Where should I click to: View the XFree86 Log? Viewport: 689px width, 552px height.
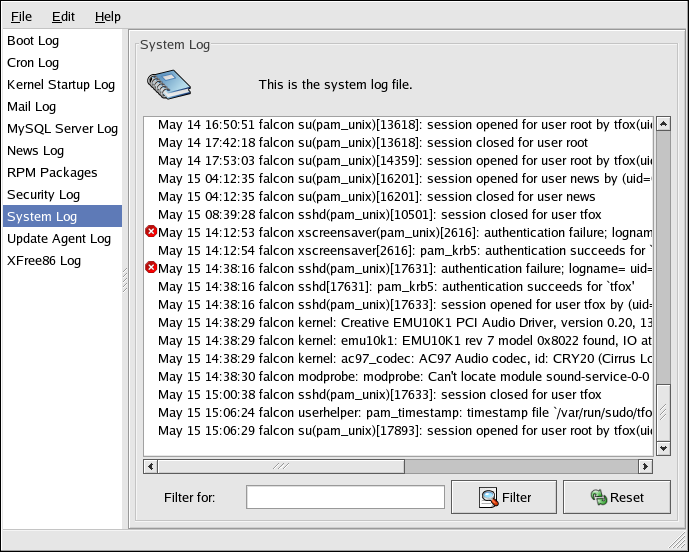[x=43, y=261]
